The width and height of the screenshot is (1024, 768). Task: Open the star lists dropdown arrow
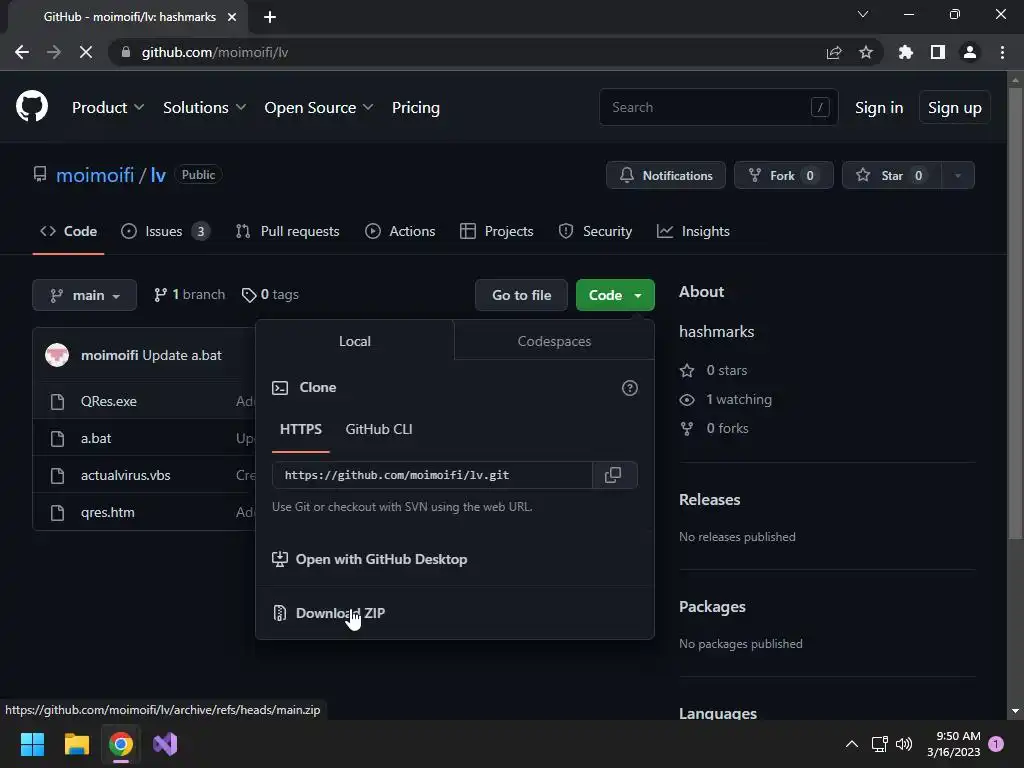pyautogui.click(x=958, y=175)
